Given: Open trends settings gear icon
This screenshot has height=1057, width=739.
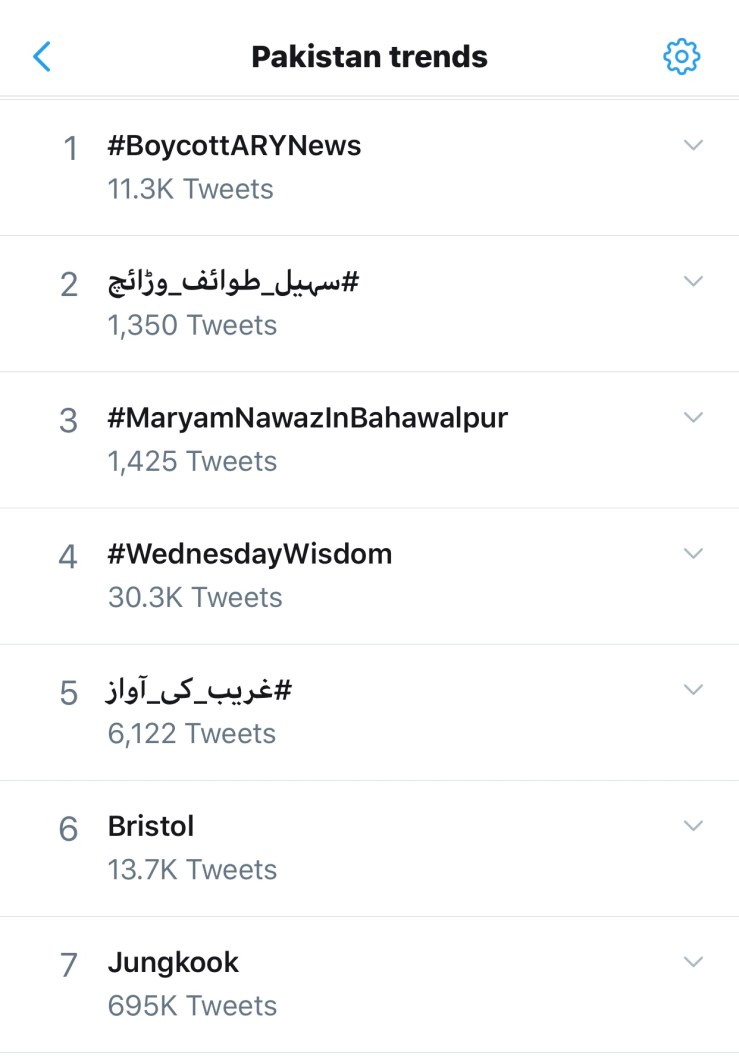Looking at the screenshot, I should pos(682,57).
